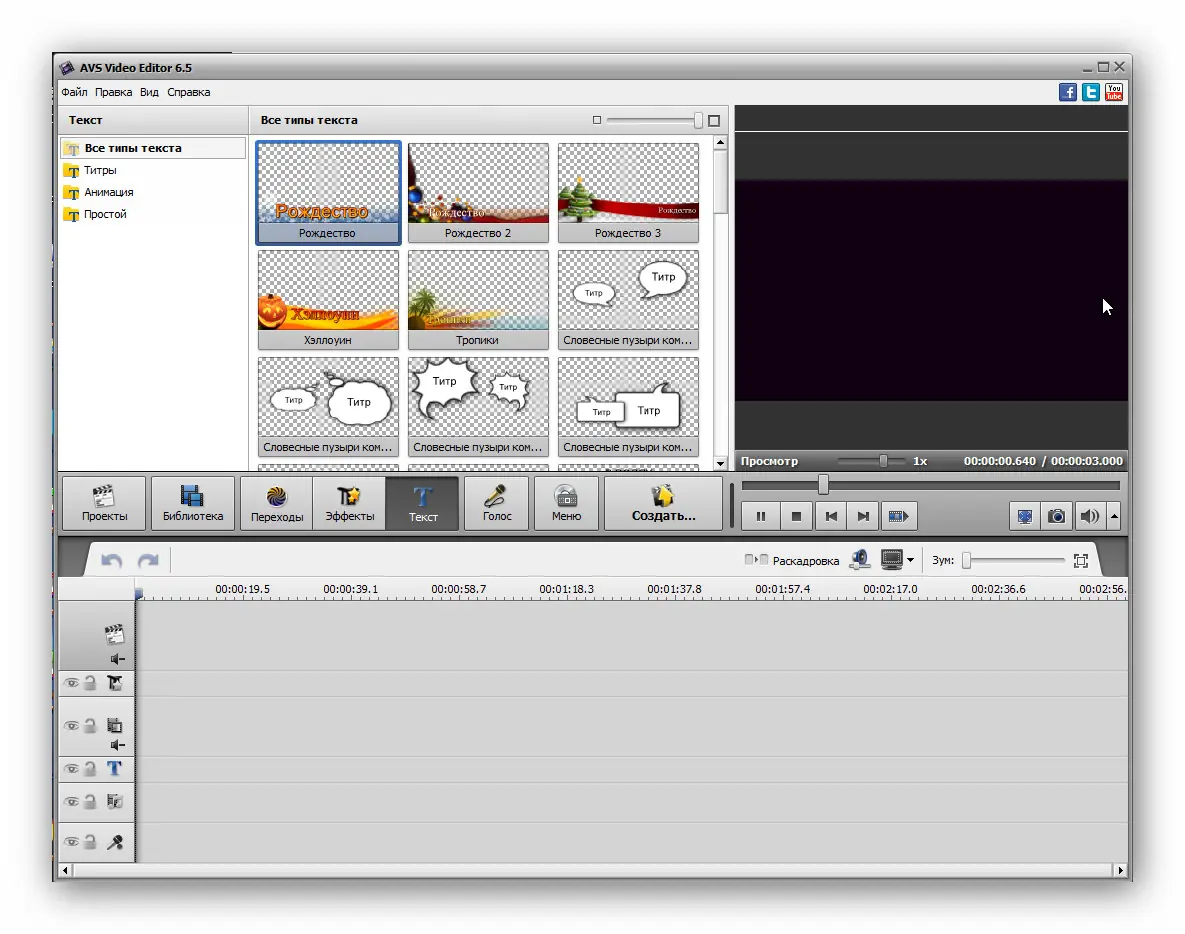Choose the Хэллоуин text preset
The height and width of the screenshot is (934, 1185).
(x=328, y=300)
